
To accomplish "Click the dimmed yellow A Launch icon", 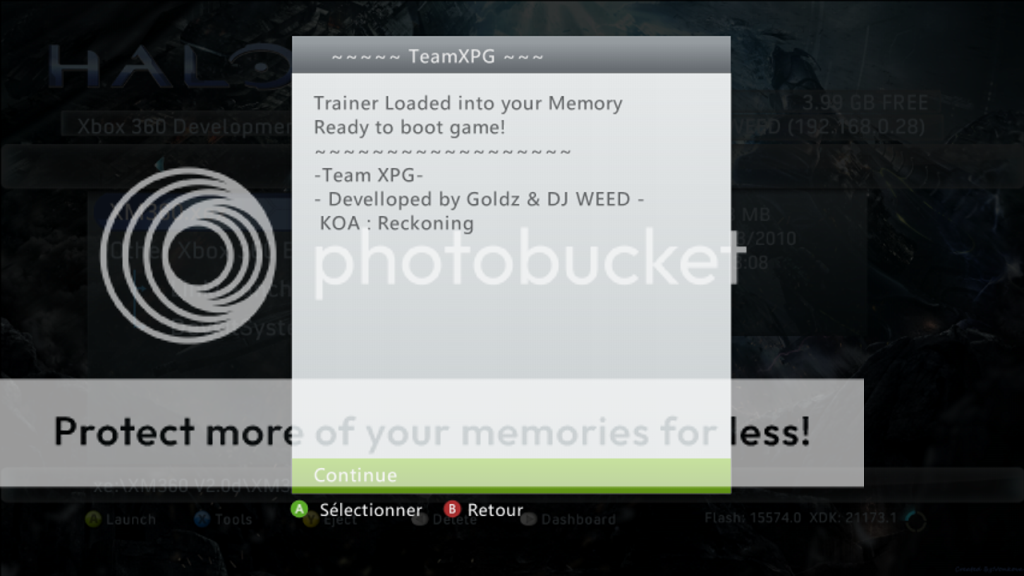I will click(x=93, y=519).
